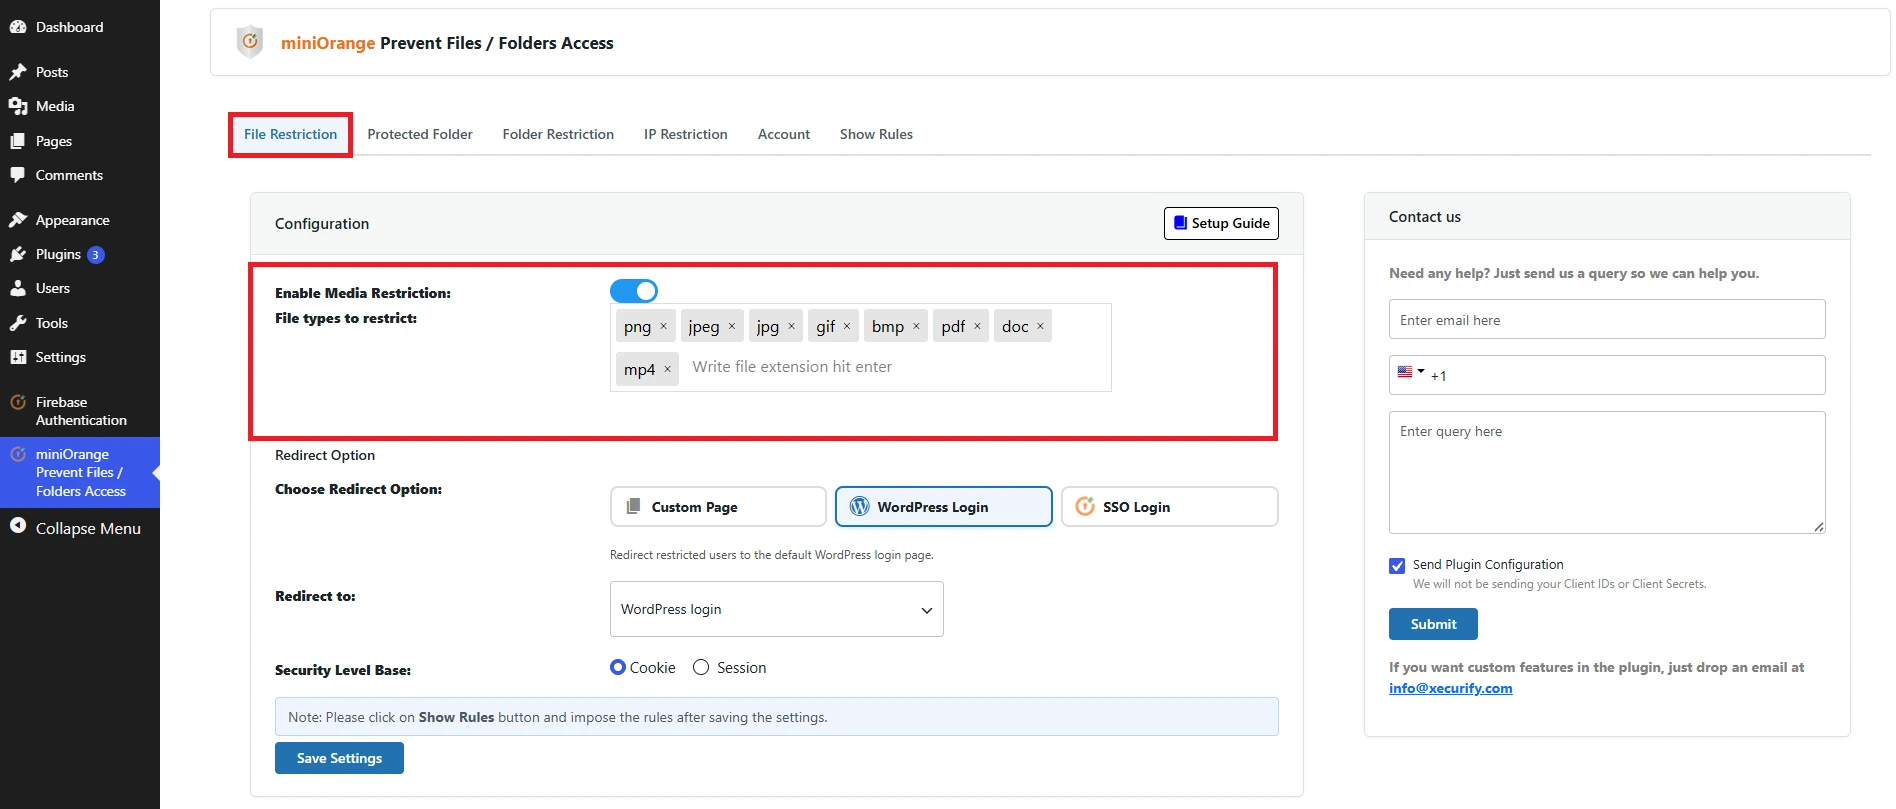Switch to the Folder Restriction tab
The width and height of the screenshot is (1896, 809).
(x=558, y=134)
